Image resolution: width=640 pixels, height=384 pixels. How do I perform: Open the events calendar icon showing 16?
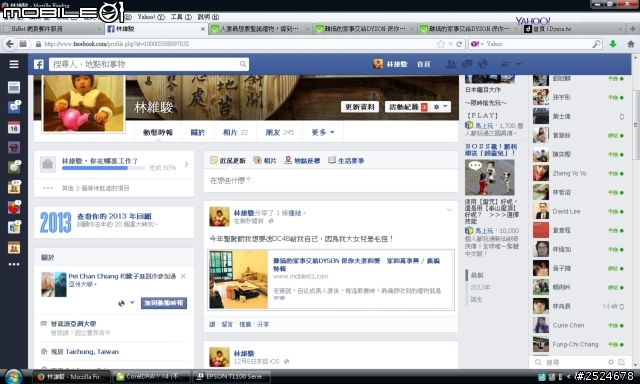14,127
